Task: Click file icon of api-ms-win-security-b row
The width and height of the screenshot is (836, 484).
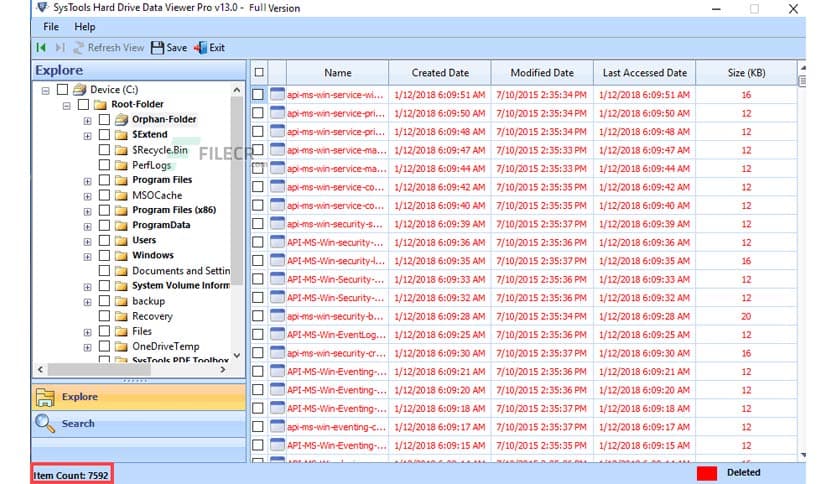Action: [277, 316]
